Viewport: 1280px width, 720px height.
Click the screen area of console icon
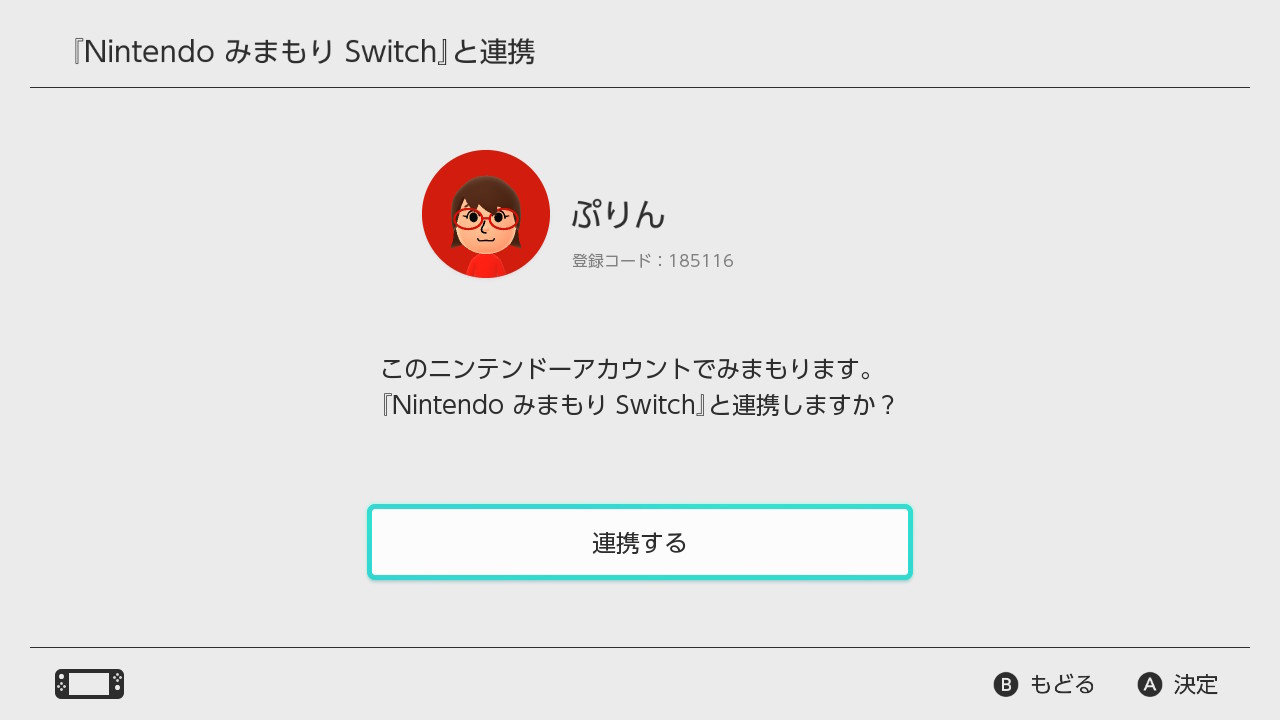(89, 684)
